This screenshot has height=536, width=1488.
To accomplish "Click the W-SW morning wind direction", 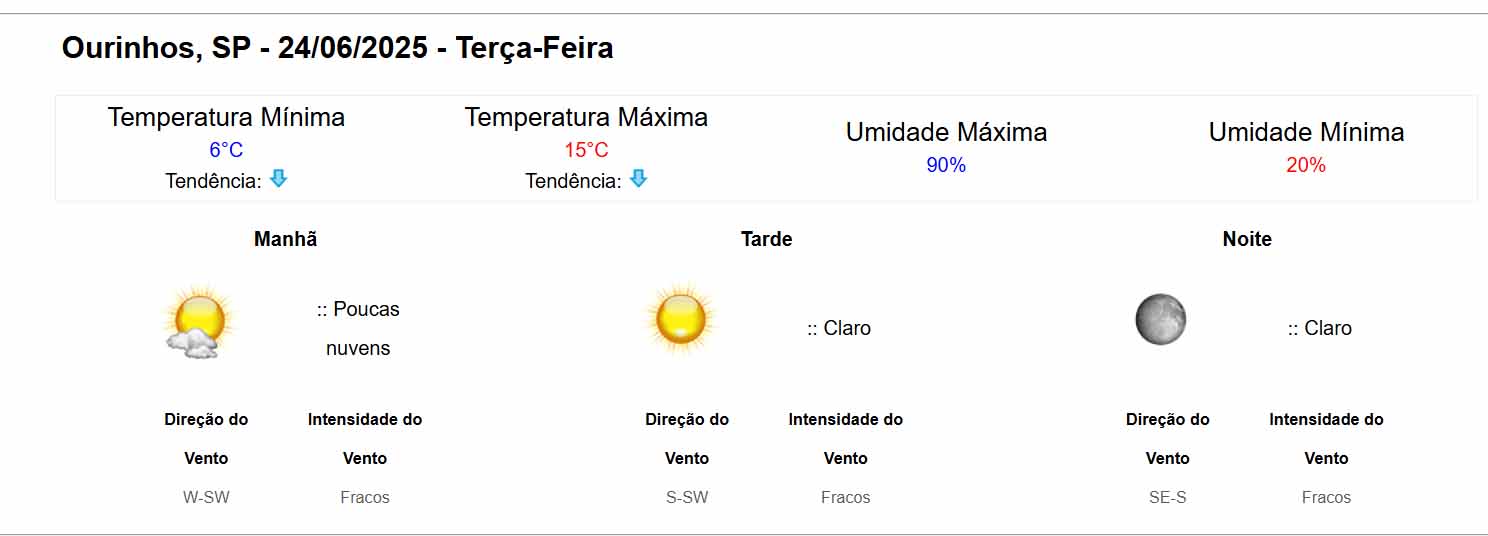I will click(x=206, y=497).
